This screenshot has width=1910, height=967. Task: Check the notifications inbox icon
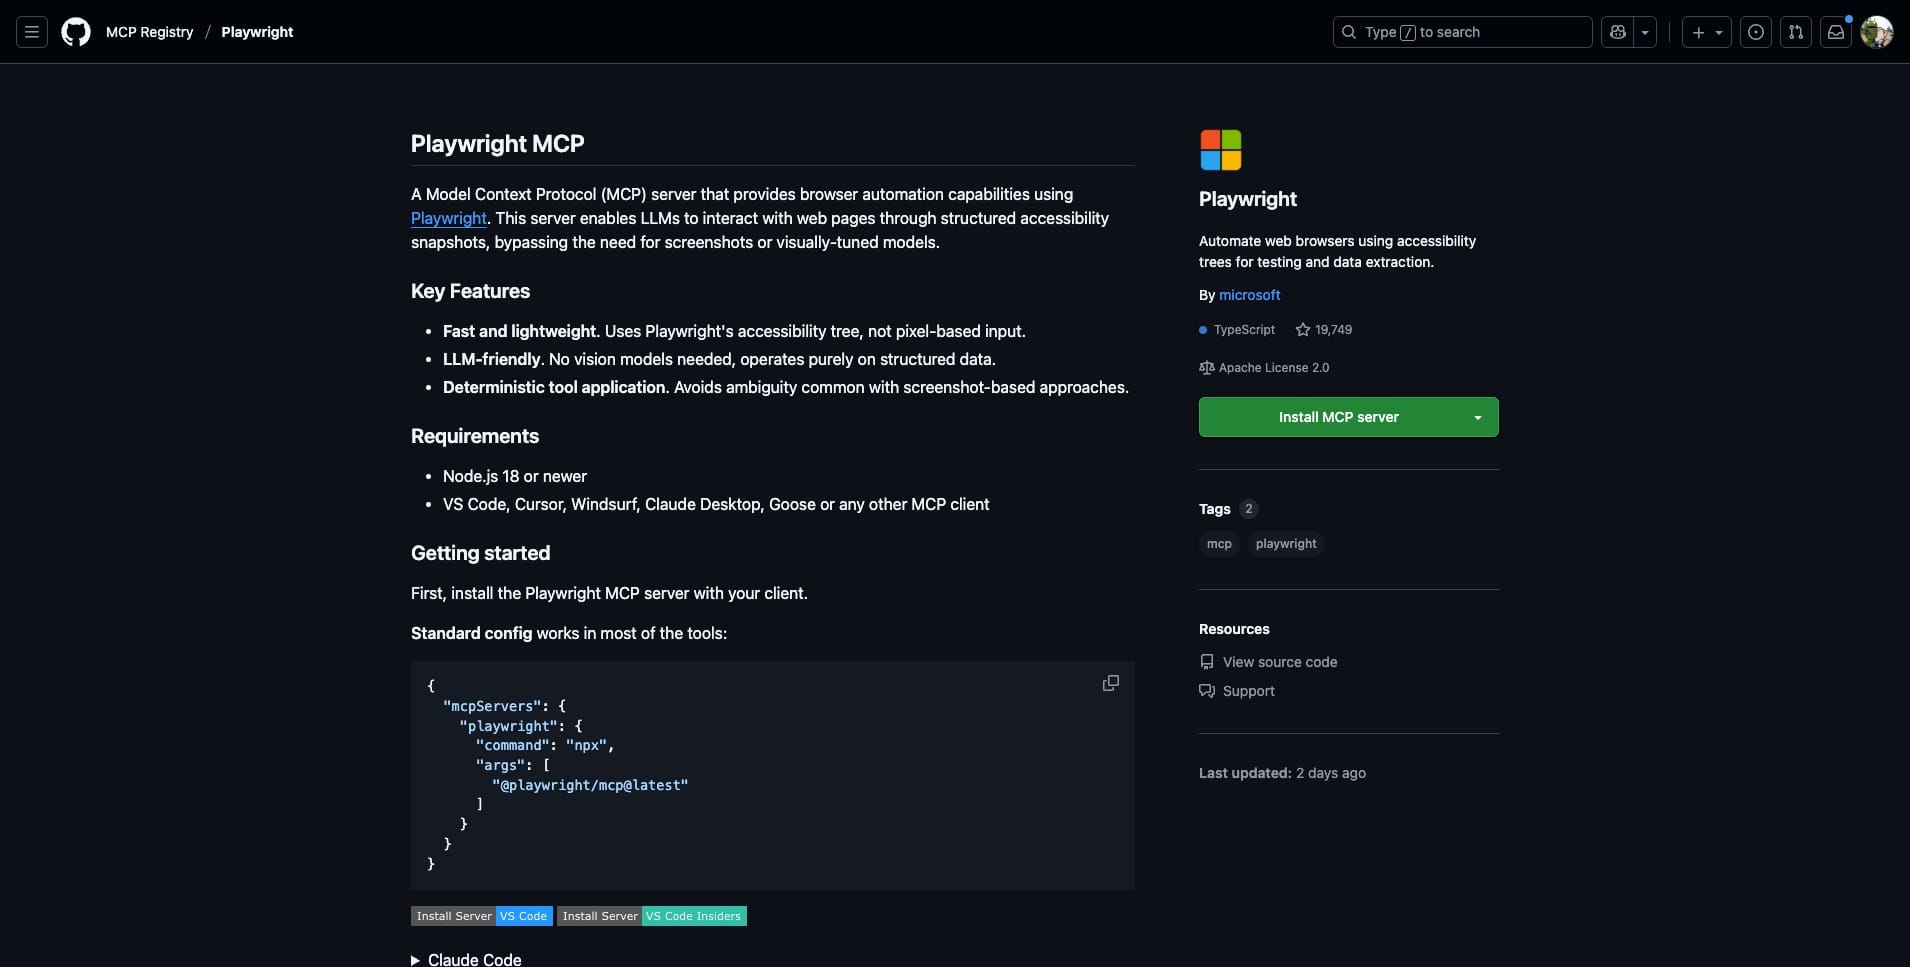click(1835, 32)
